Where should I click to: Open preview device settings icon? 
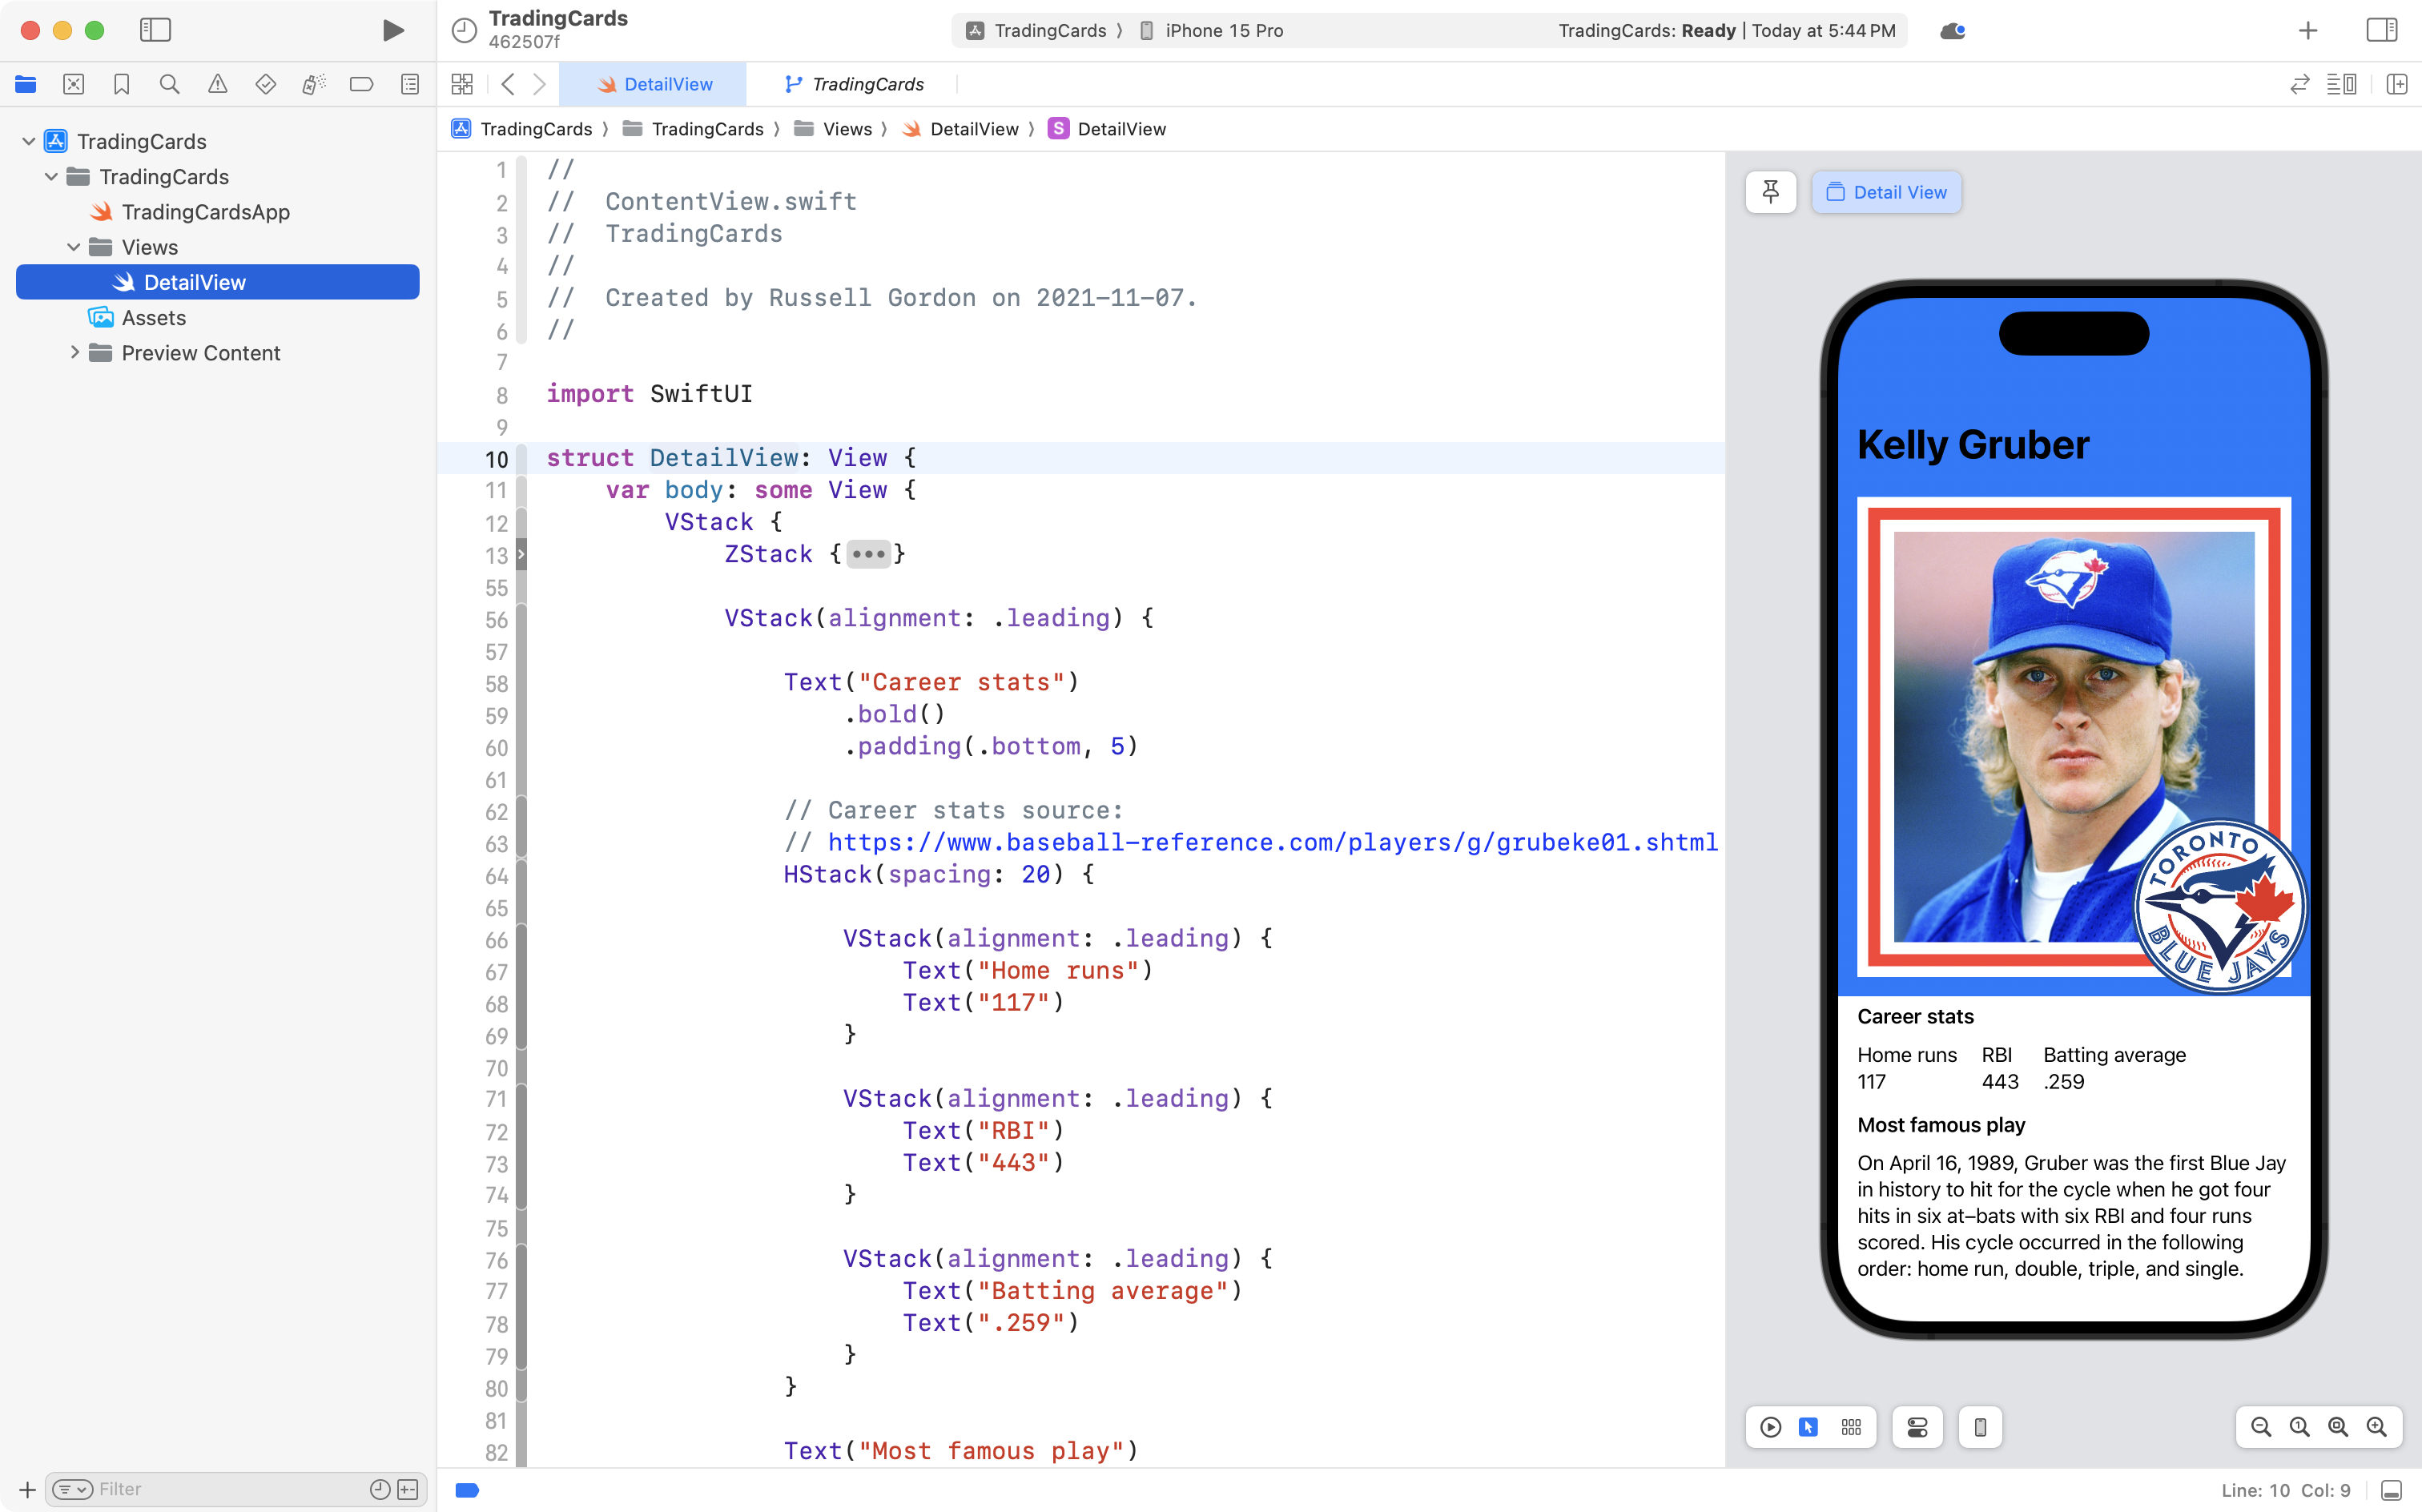click(1916, 1427)
